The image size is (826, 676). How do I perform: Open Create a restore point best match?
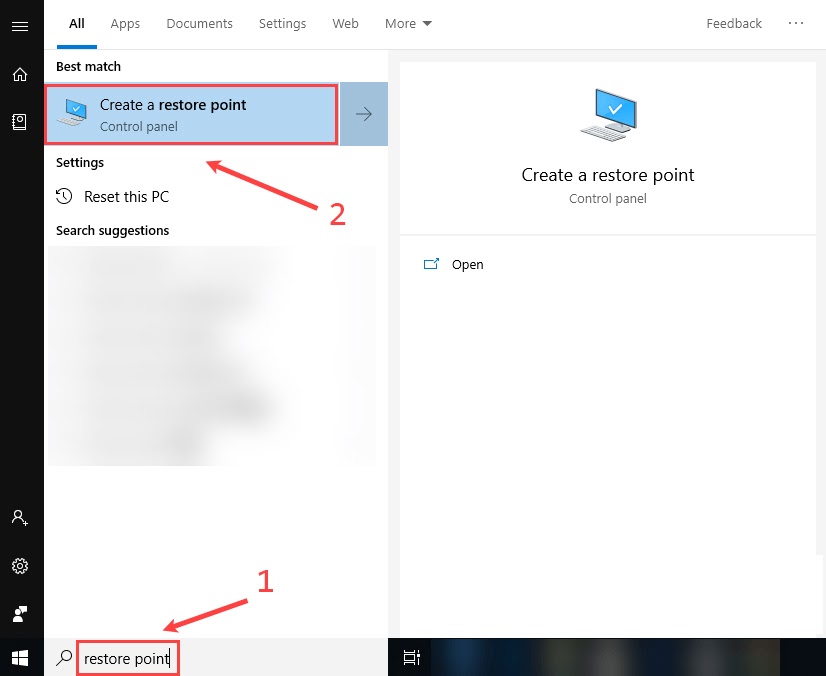click(x=191, y=114)
